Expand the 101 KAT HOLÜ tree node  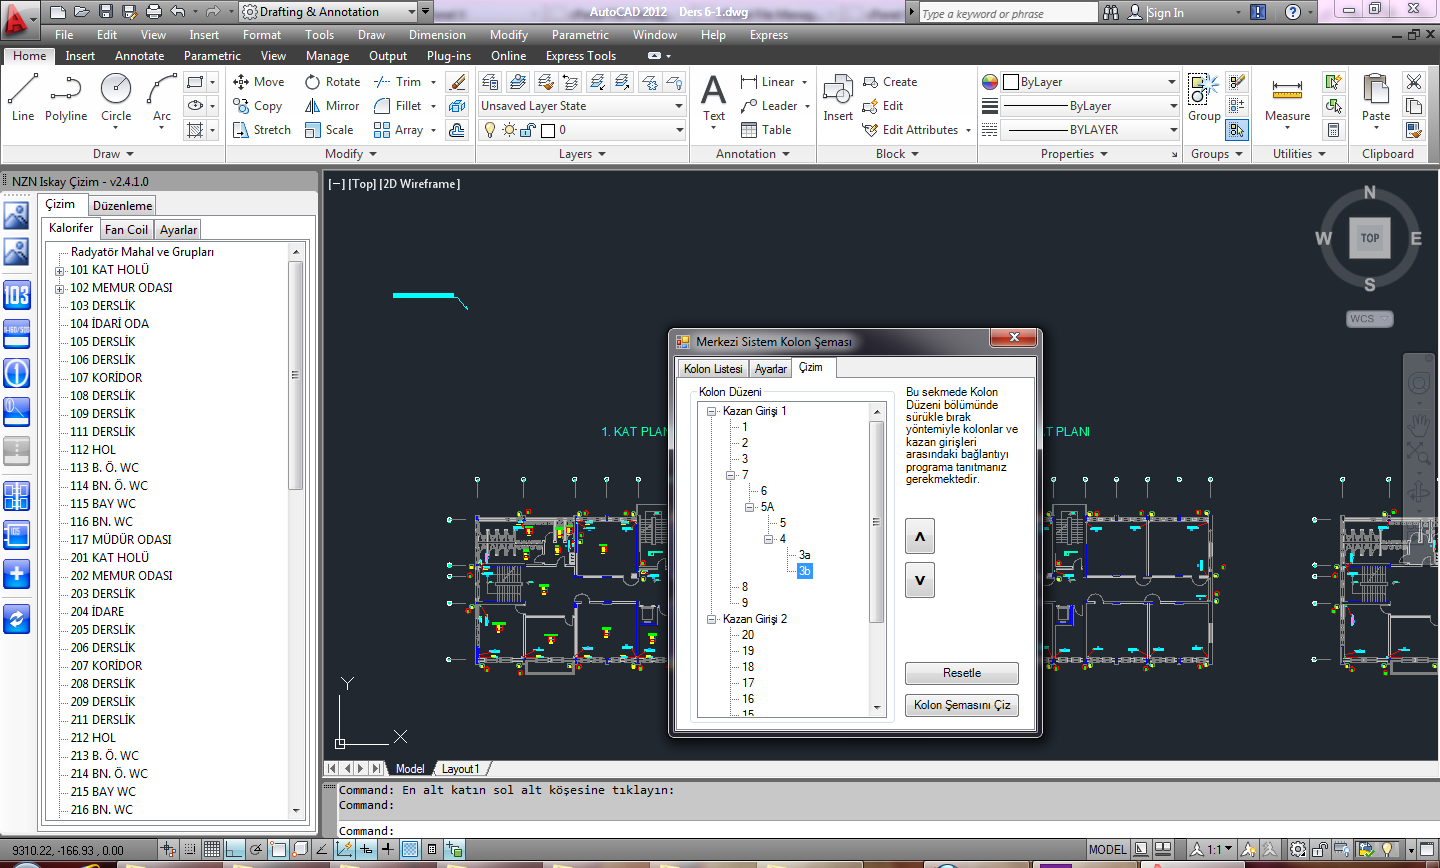60,270
